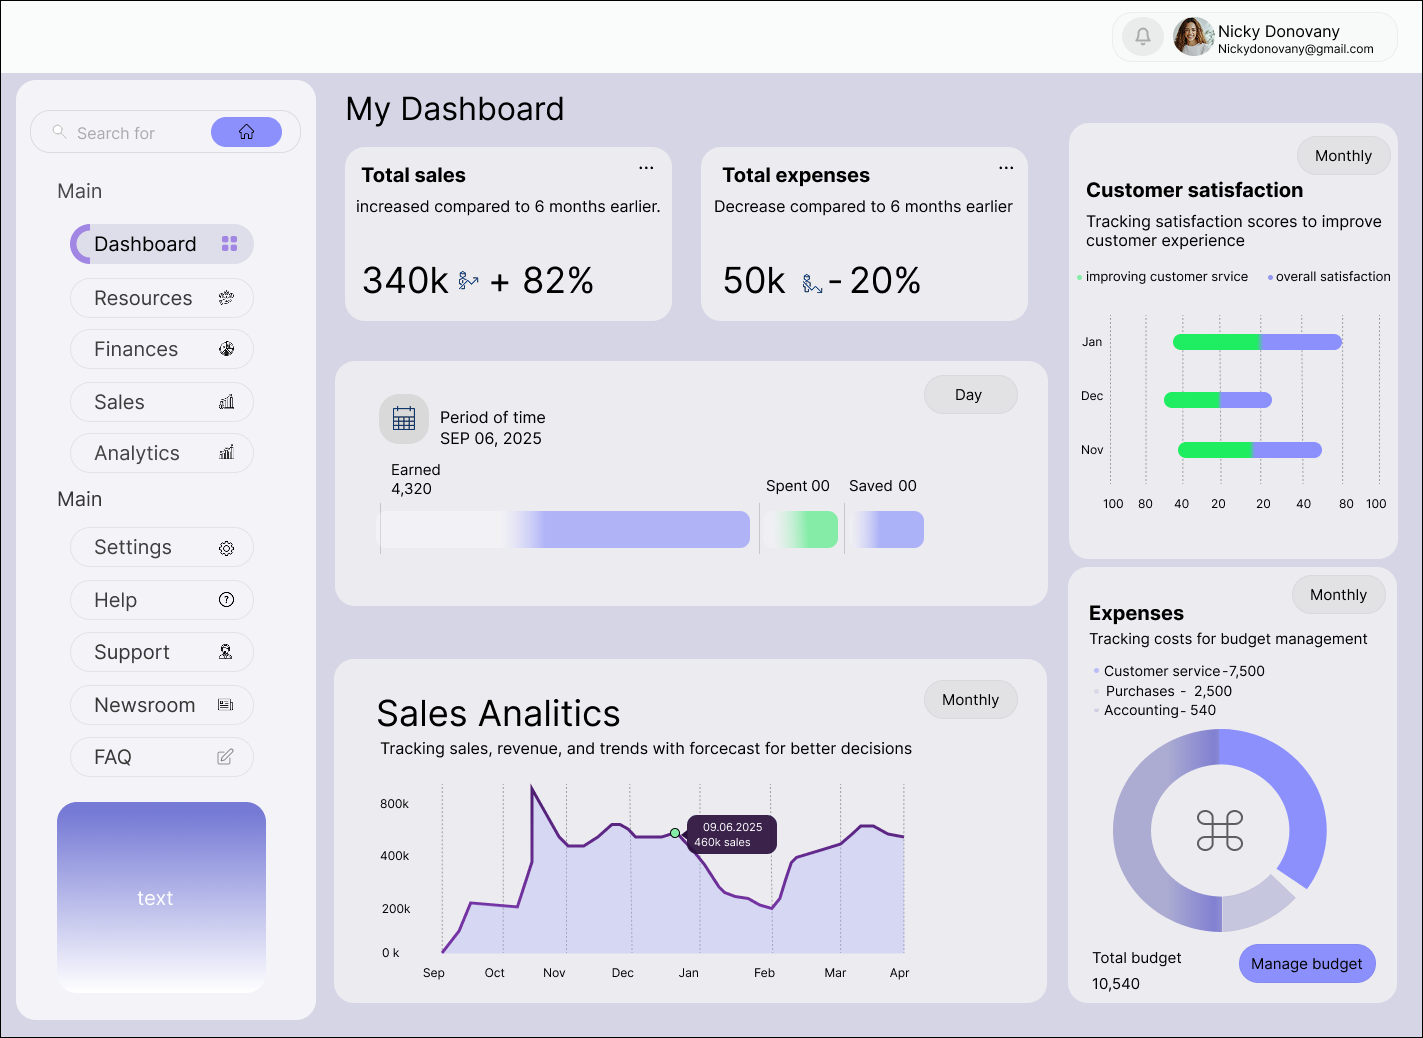Click the calendar icon on Period of time card
1423x1038 pixels.
tap(403, 418)
